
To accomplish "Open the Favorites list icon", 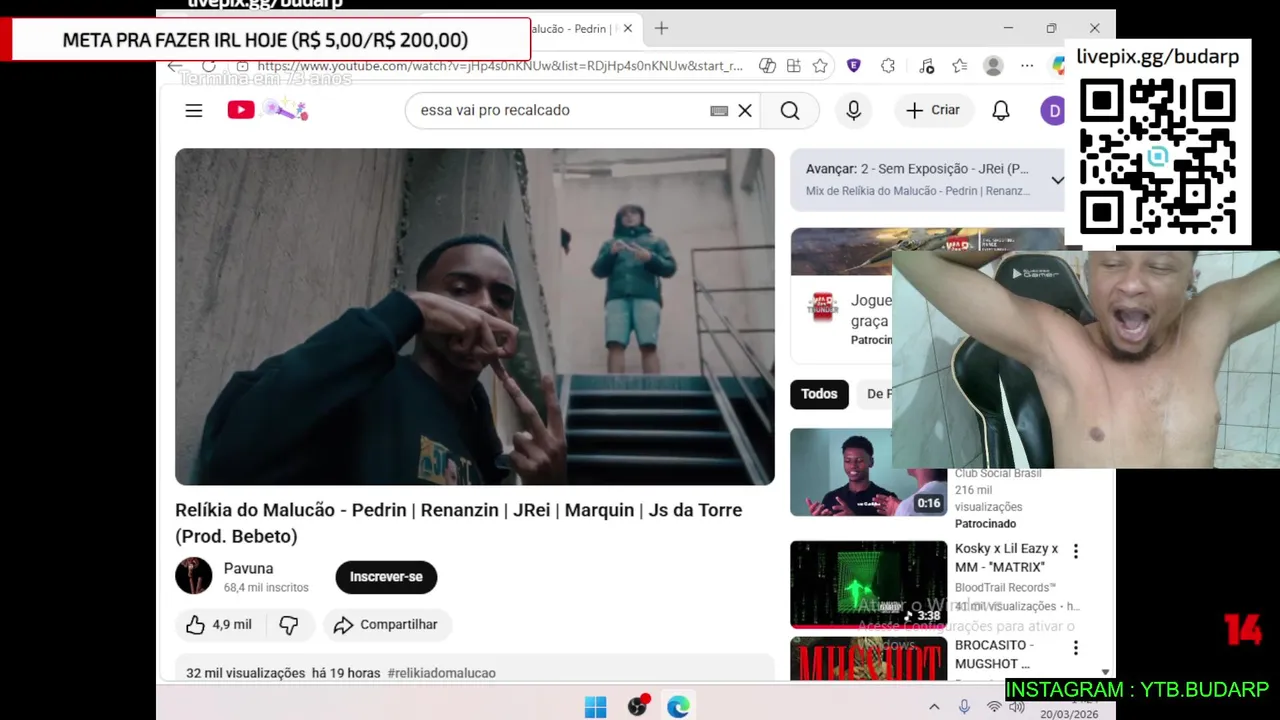I will click(x=960, y=66).
